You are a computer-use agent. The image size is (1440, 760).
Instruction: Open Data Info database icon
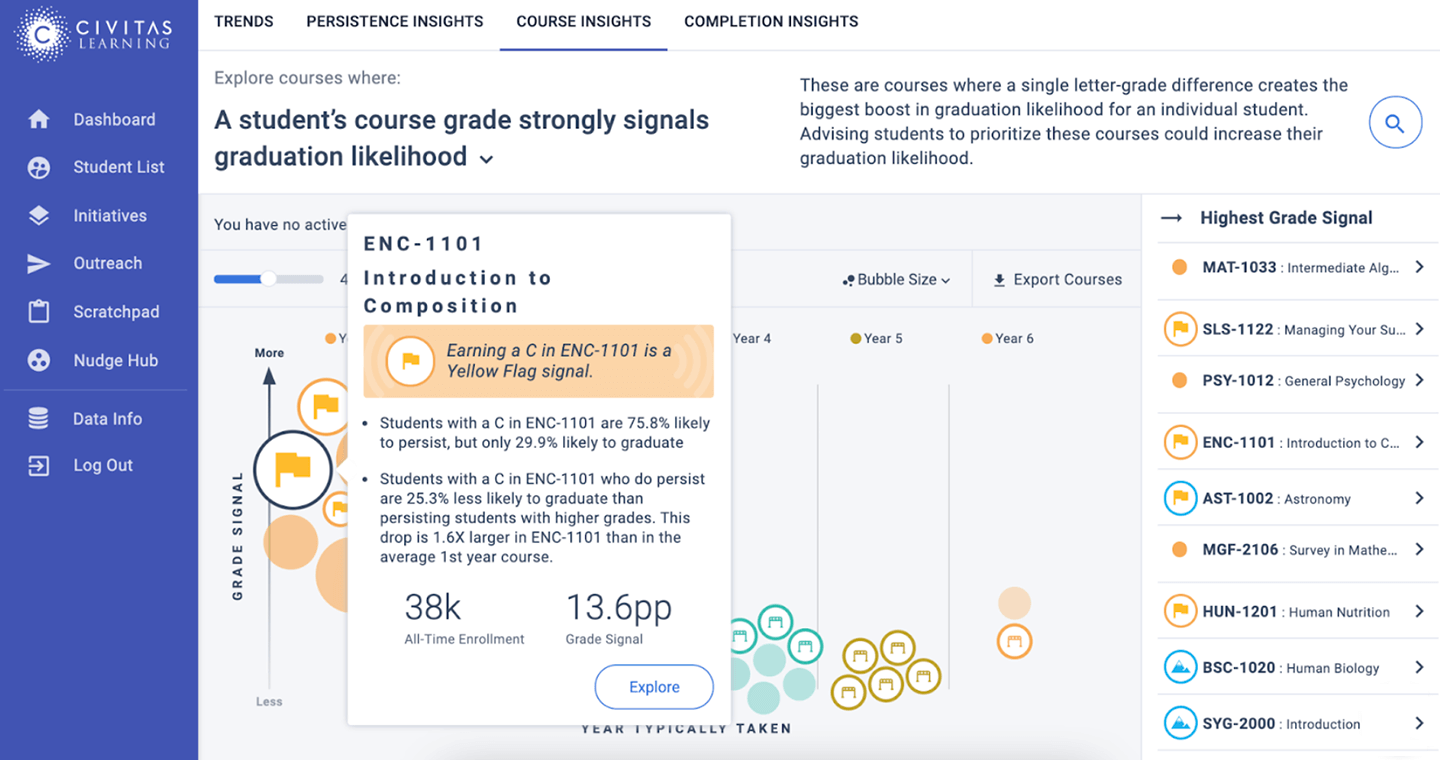coord(39,419)
